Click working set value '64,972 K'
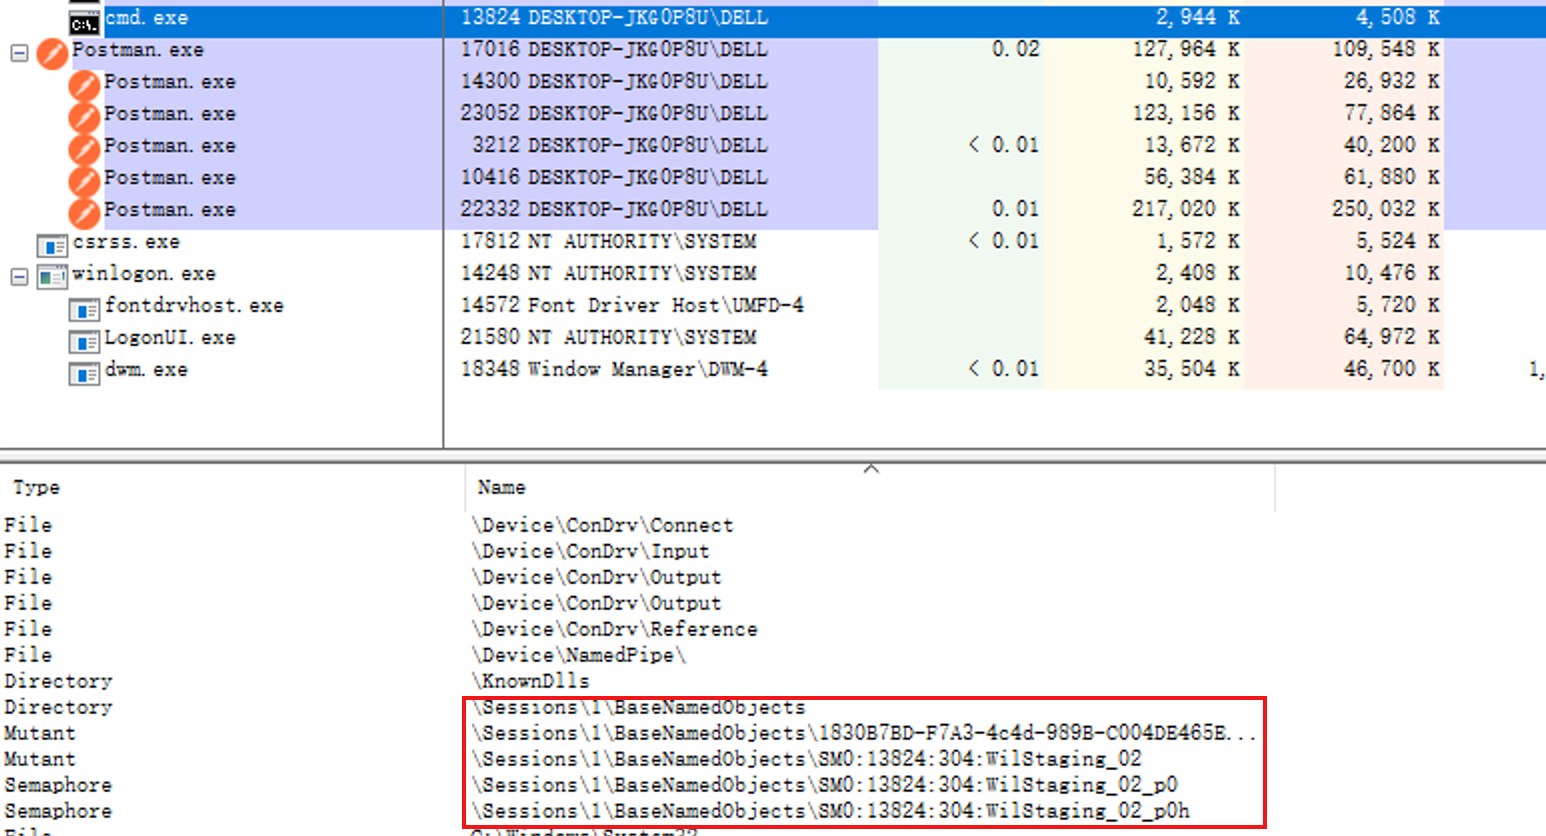The height and width of the screenshot is (836, 1546). tap(1392, 337)
